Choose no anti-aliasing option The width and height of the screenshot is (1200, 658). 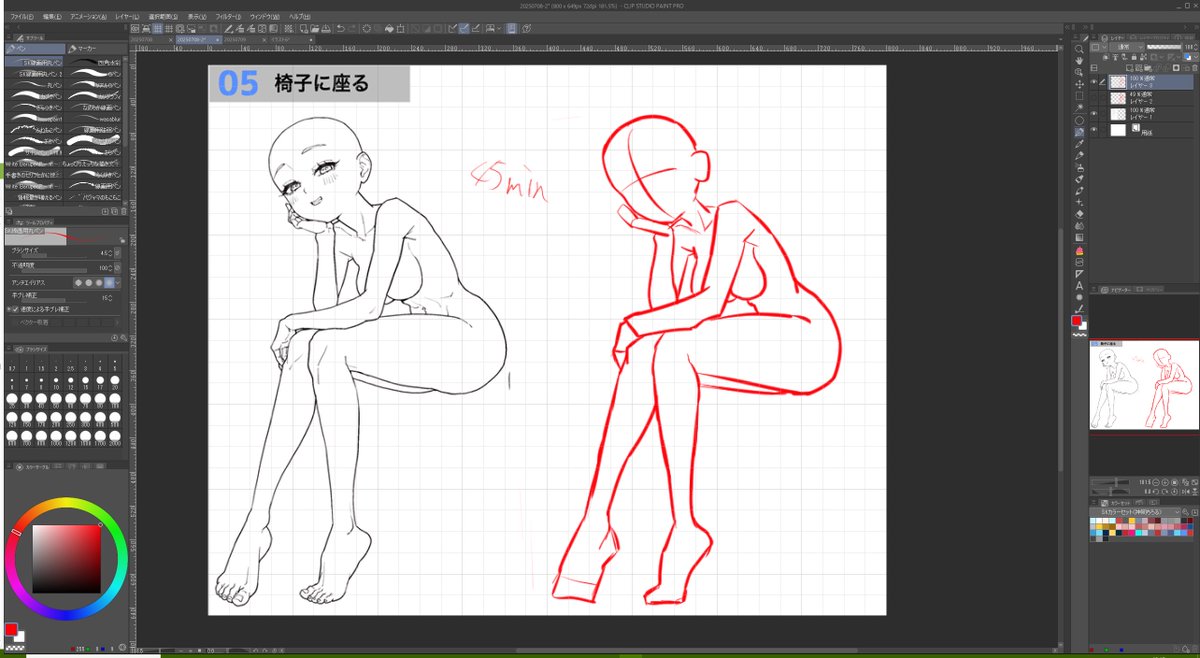[x=80, y=283]
